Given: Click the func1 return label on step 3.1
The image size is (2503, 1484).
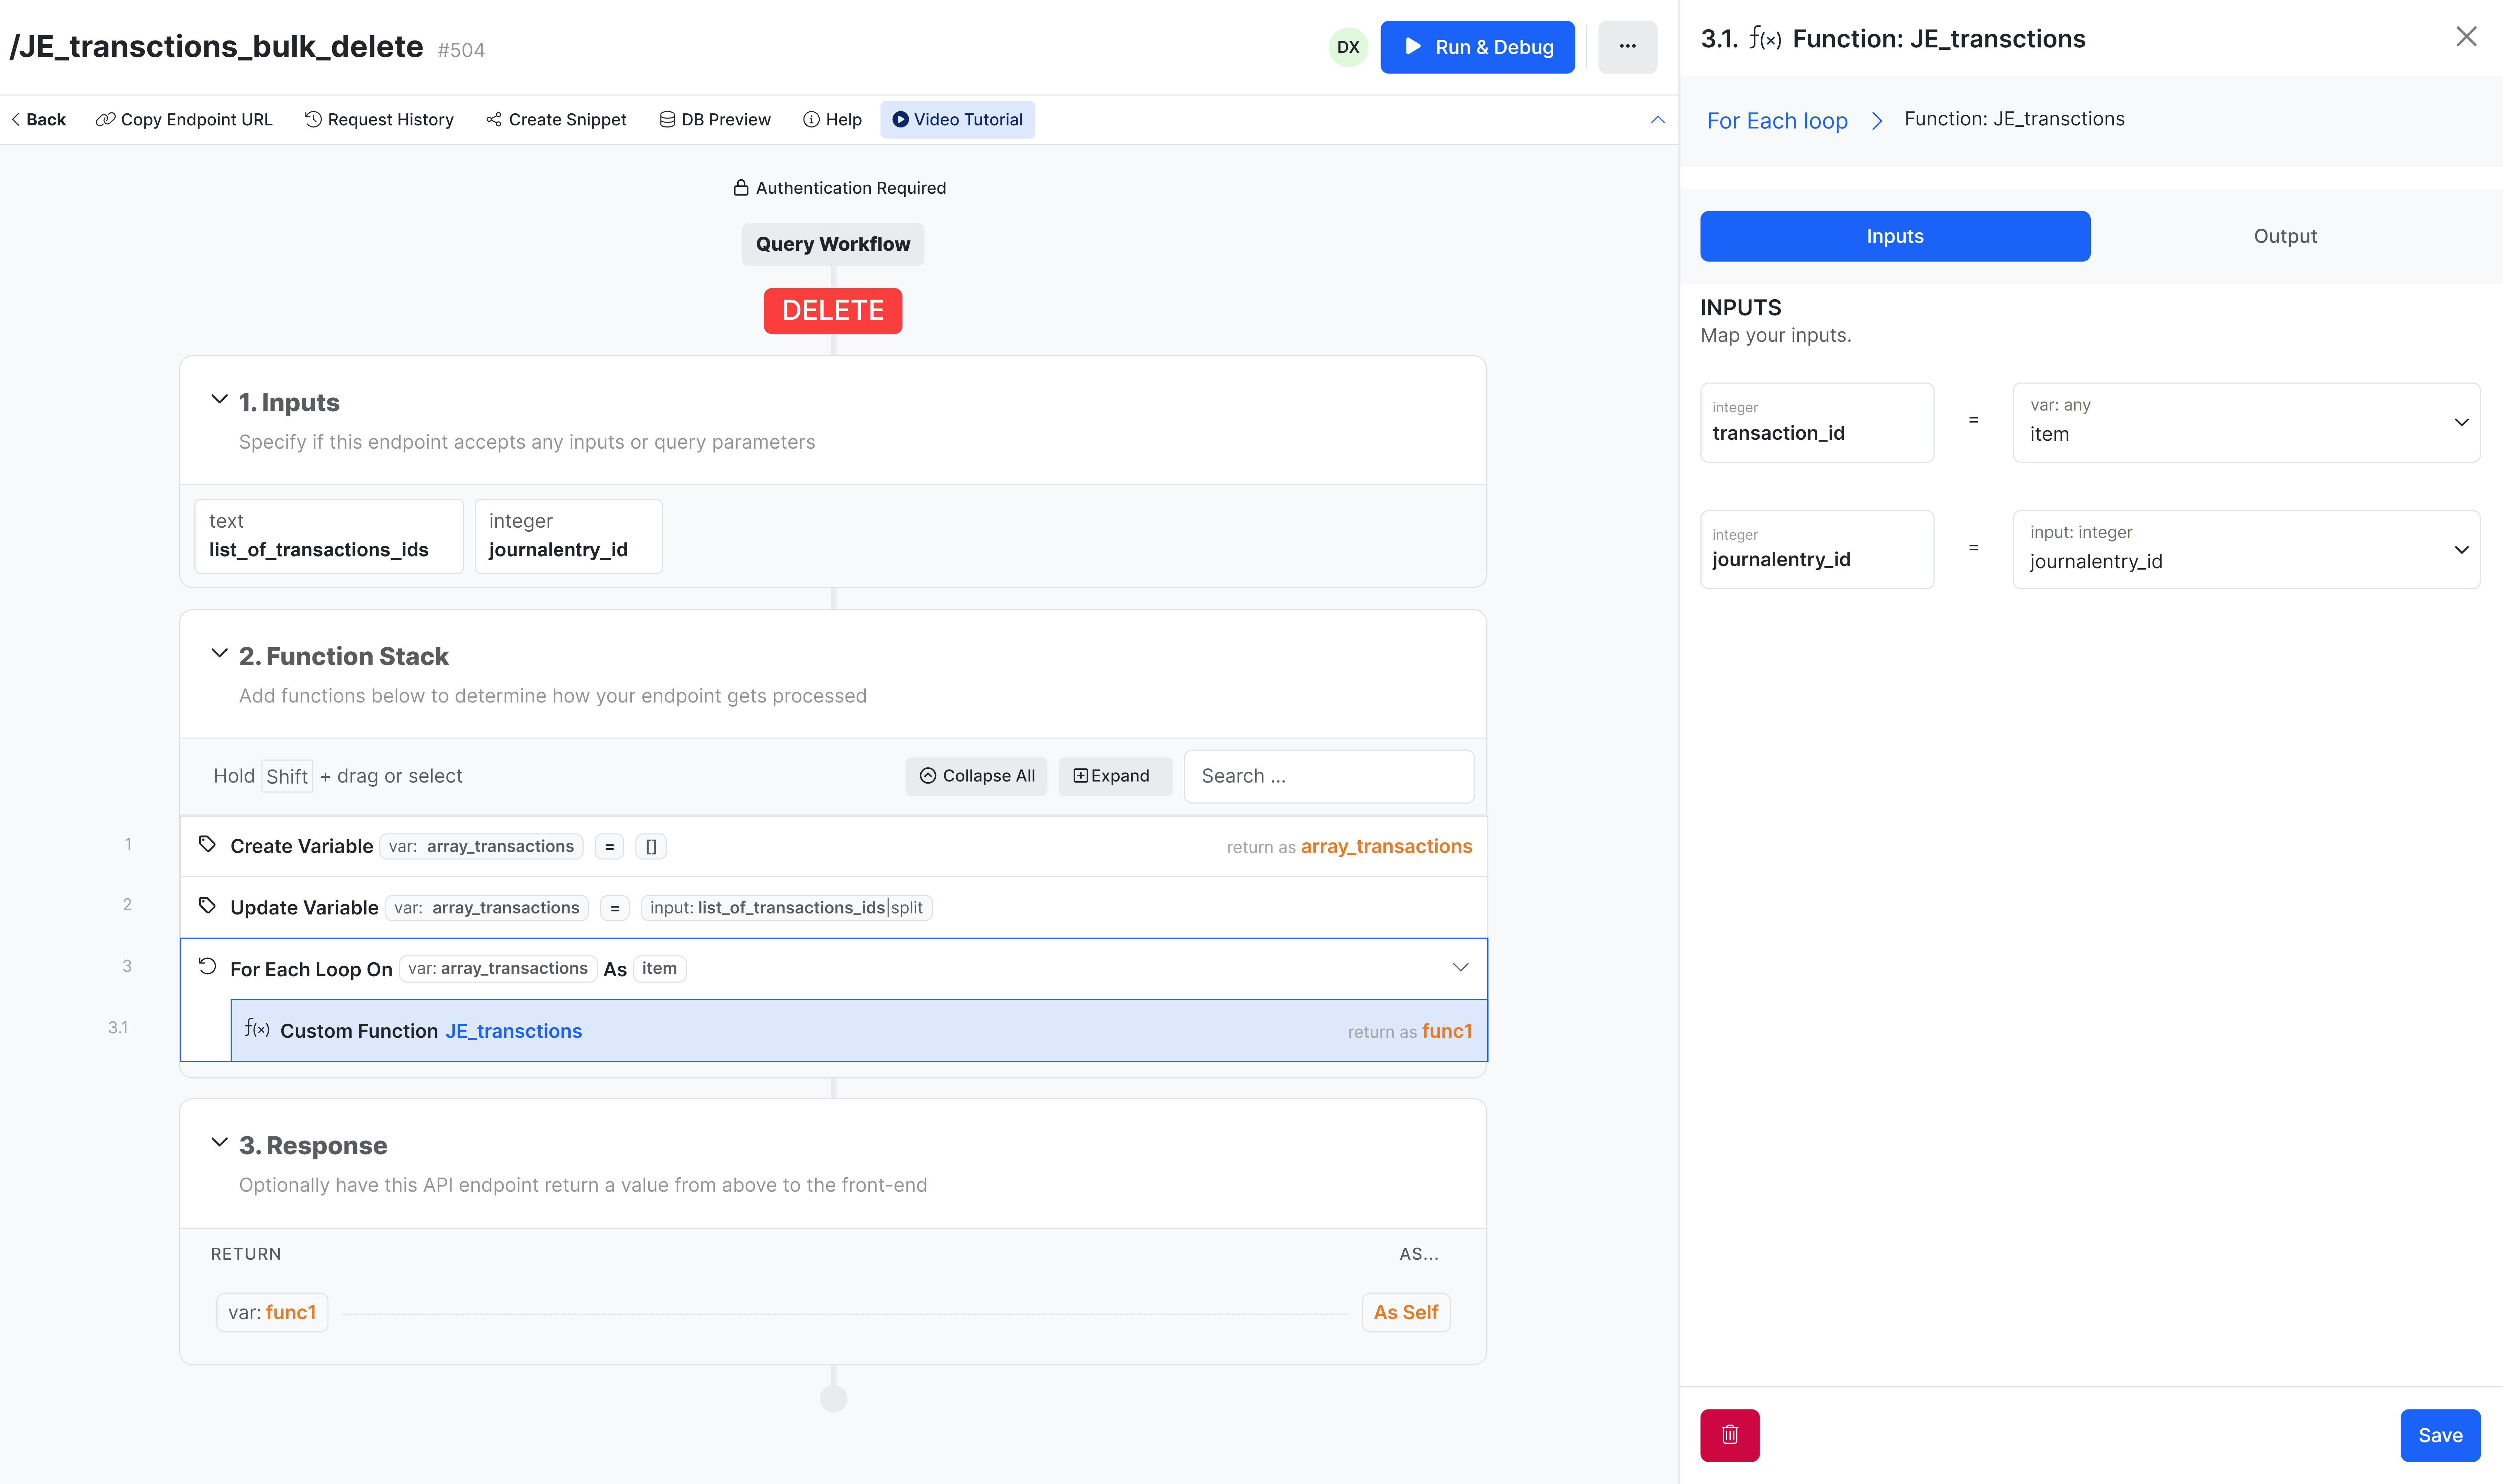Looking at the screenshot, I should click(x=1447, y=1031).
